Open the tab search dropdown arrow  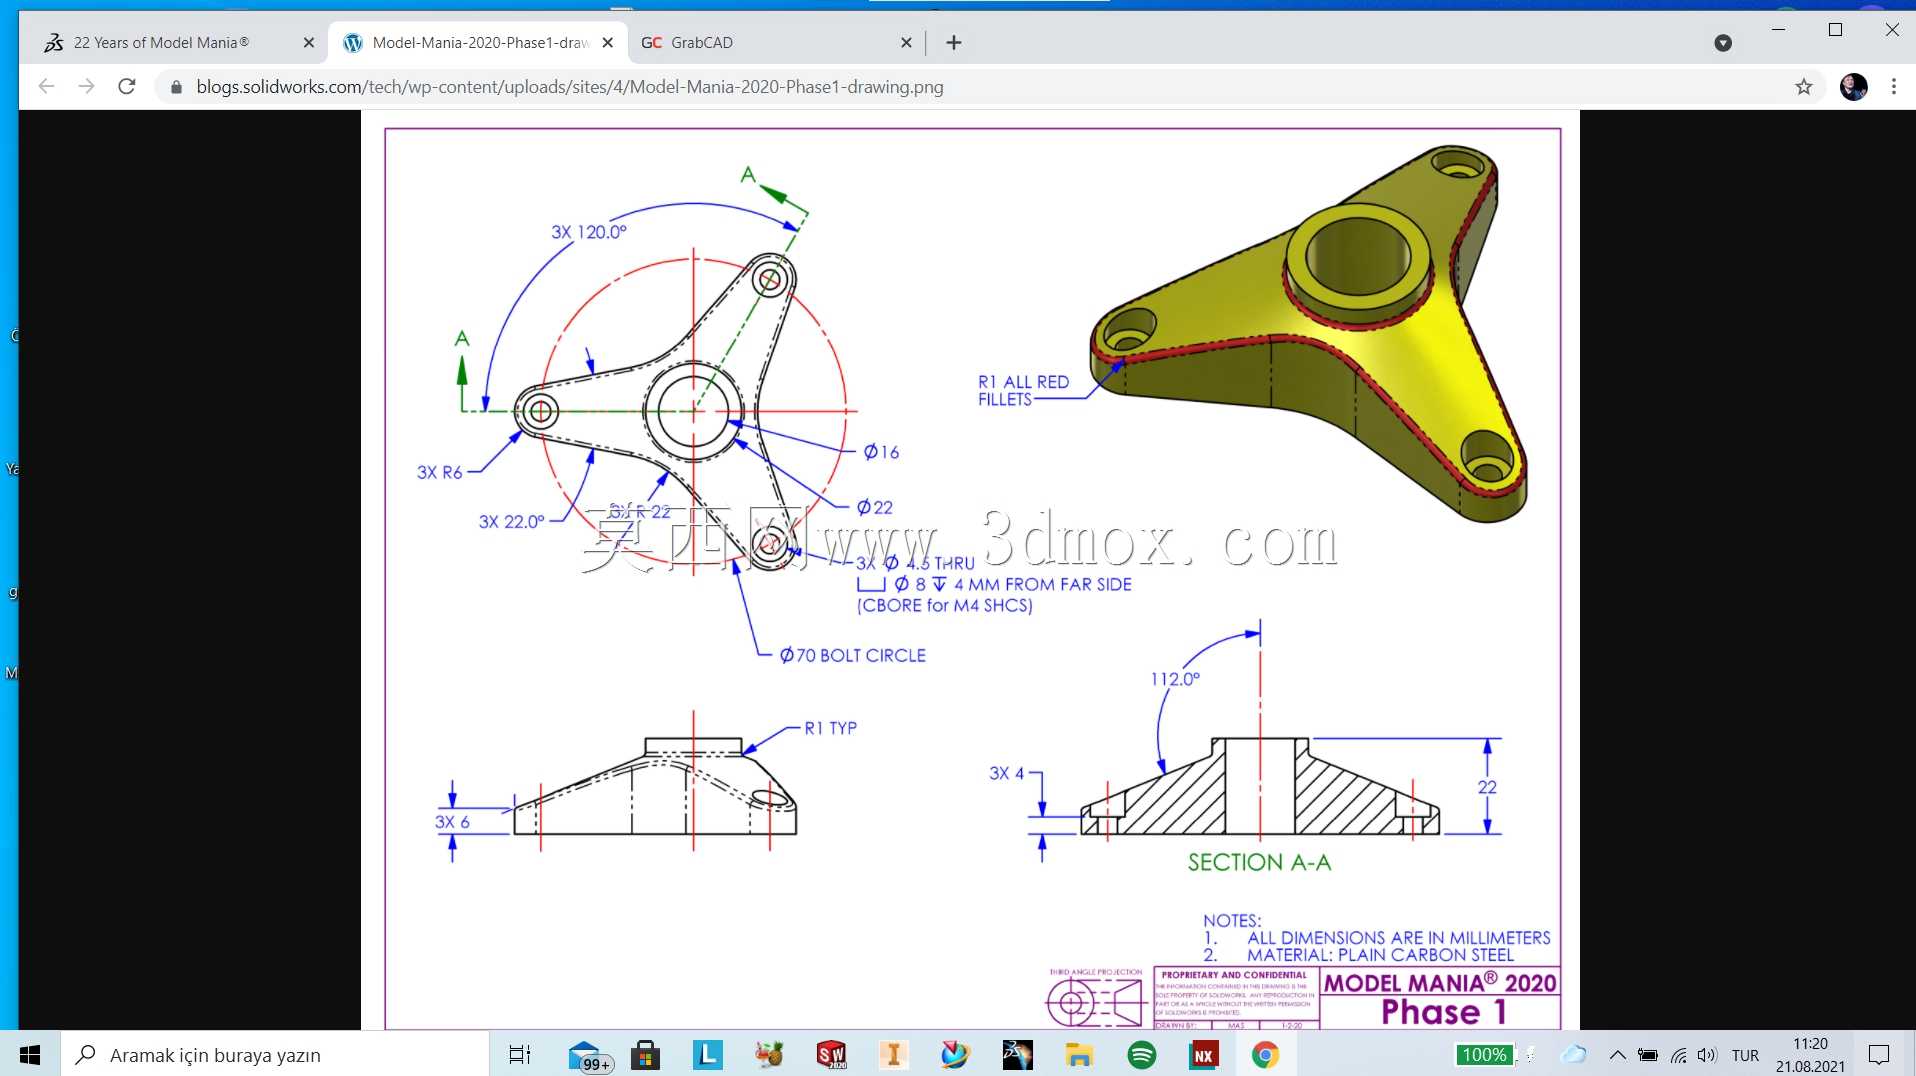(1722, 43)
